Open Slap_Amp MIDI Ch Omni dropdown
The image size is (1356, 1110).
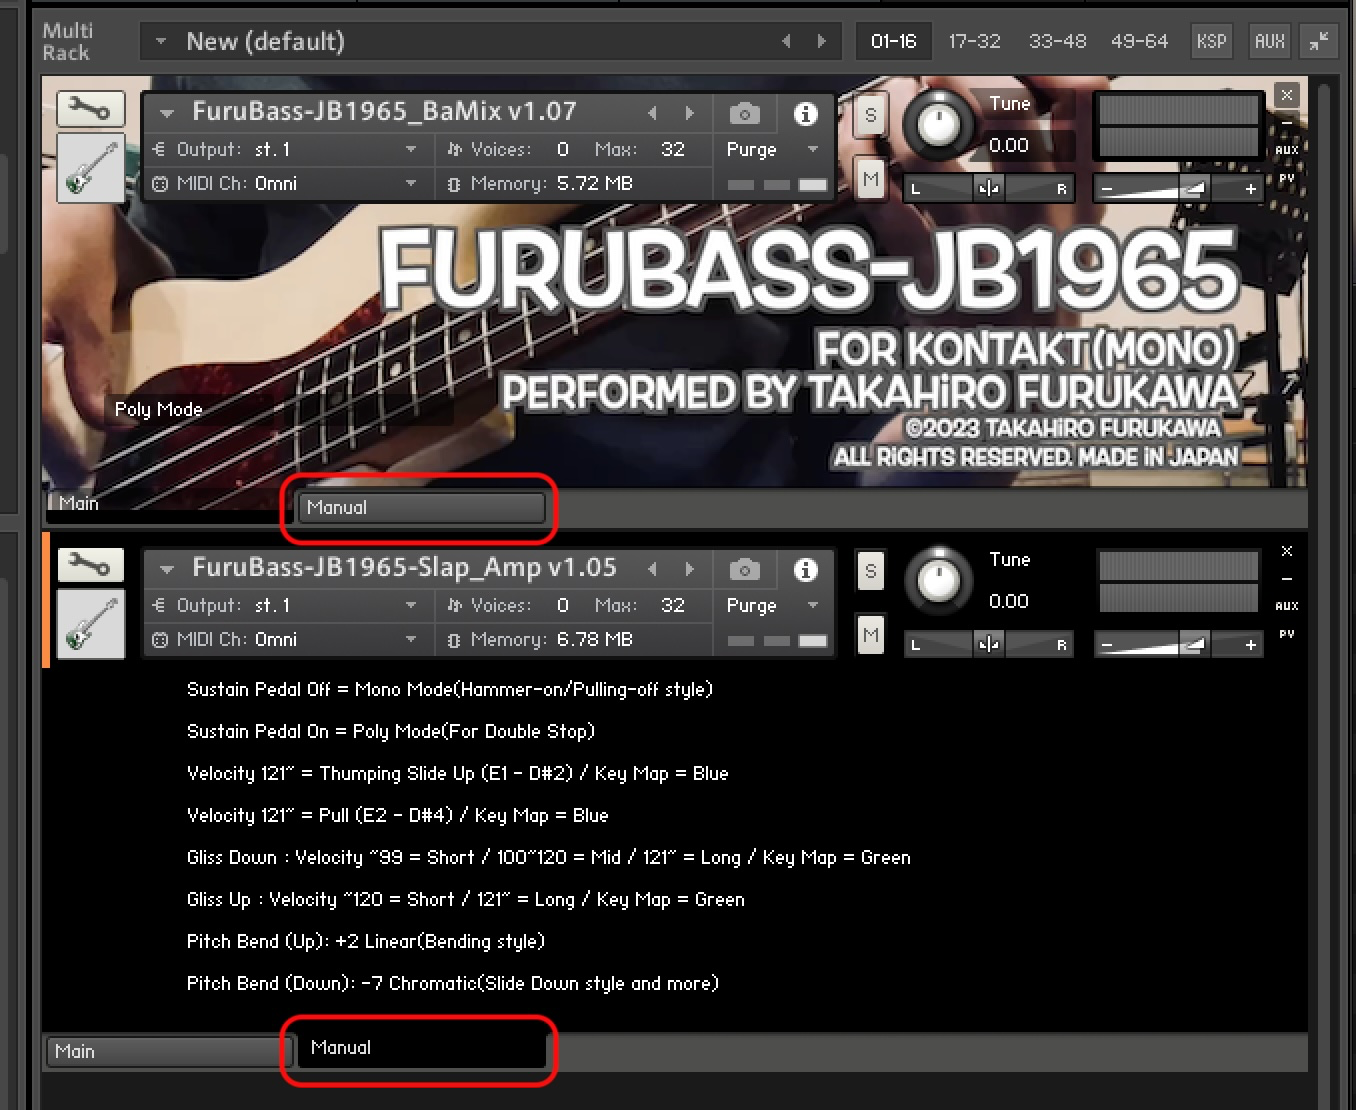coord(411,640)
